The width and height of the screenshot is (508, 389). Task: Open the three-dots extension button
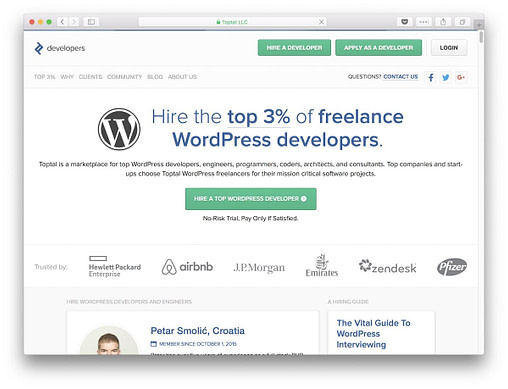[424, 22]
